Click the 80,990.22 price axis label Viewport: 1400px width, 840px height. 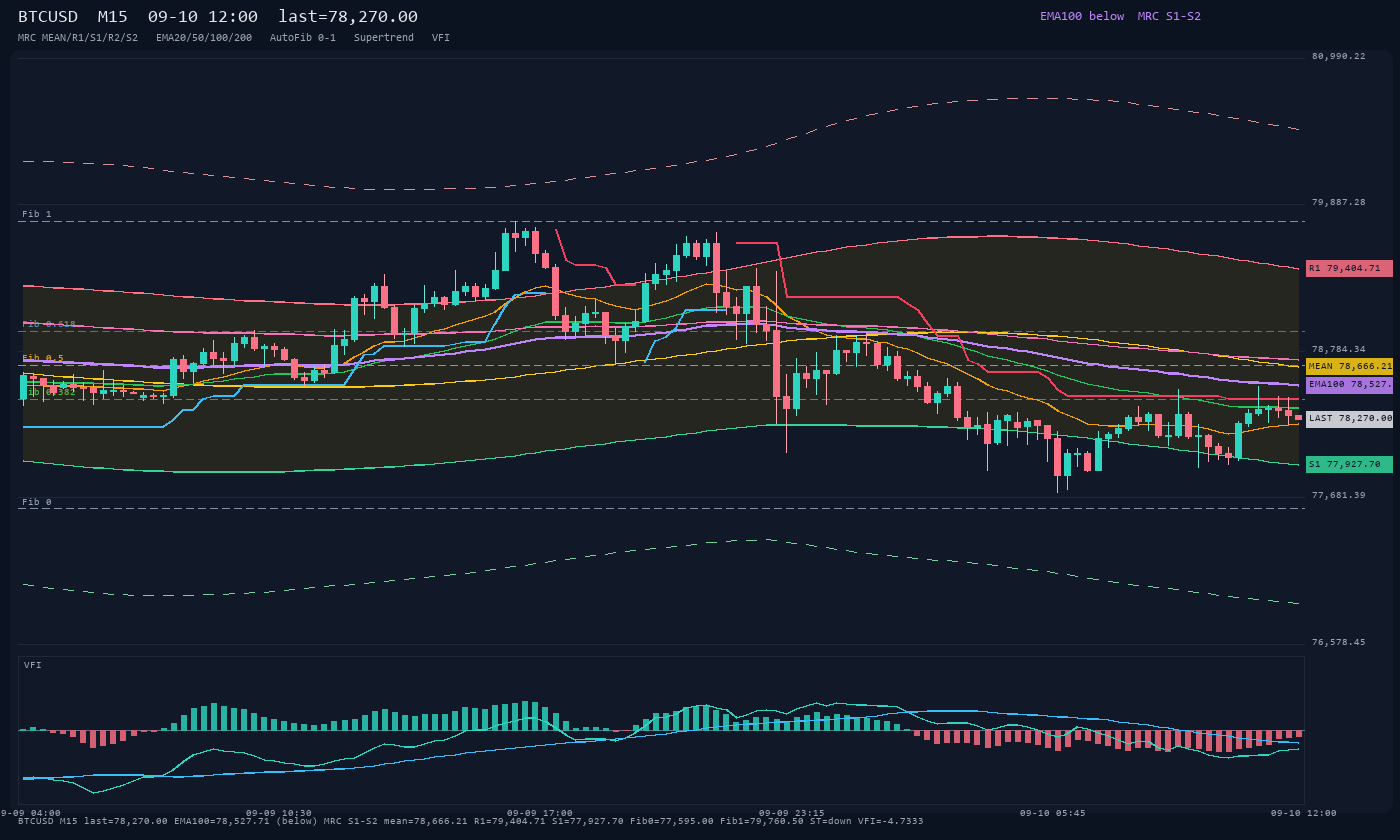click(1338, 56)
